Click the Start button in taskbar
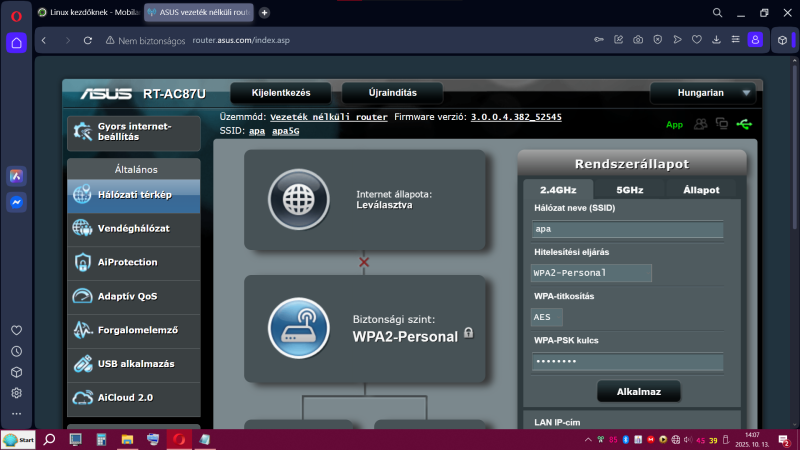The height and width of the screenshot is (450, 800). pyautogui.click(x=18, y=440)
